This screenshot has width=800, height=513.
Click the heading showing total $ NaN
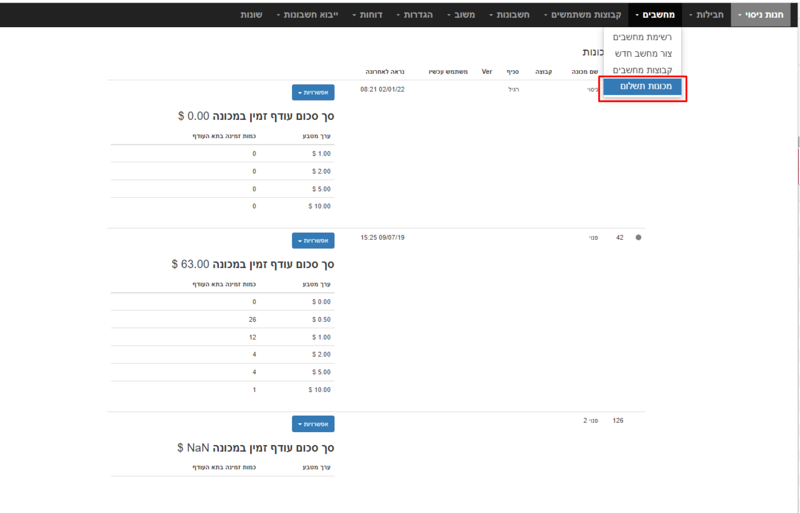point(256,448)
